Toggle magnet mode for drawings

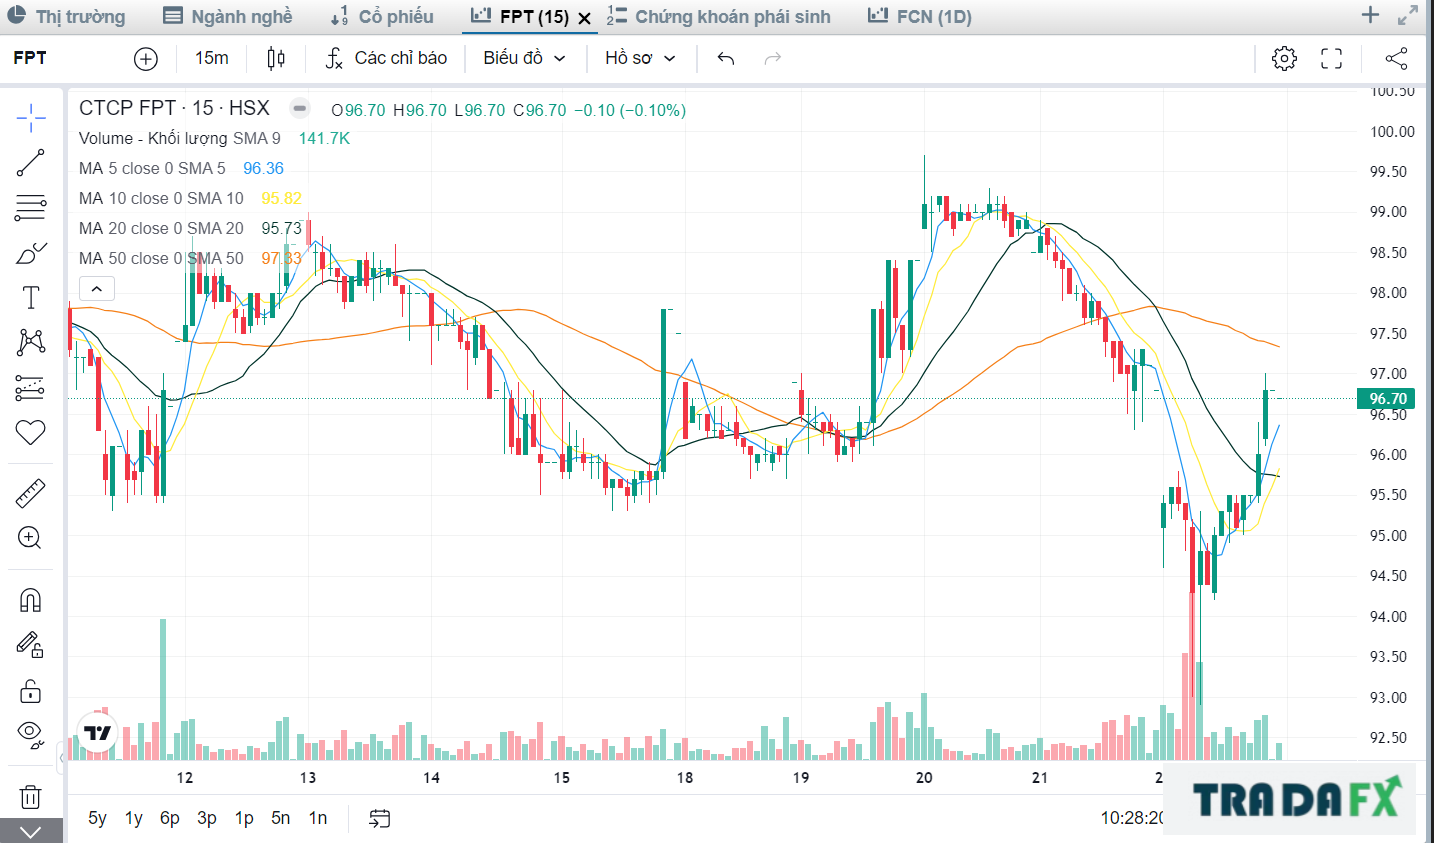[x=31, y=600]
